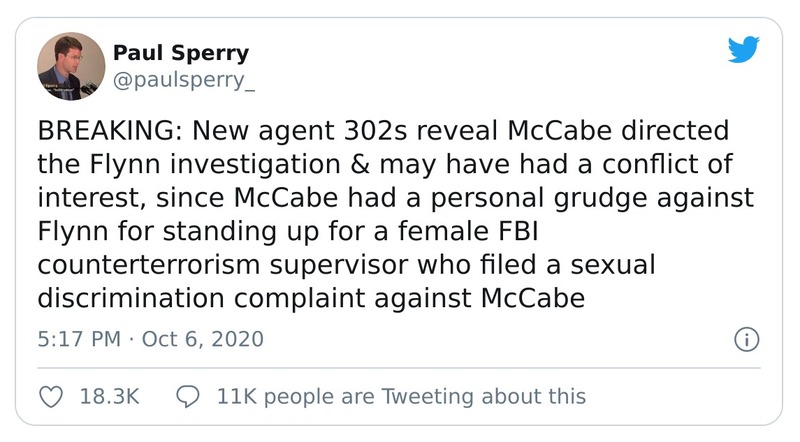The width and height of the screenshot is (800, 442).
Task: Open the tweet info circle icon
Action: pos(745,338)
